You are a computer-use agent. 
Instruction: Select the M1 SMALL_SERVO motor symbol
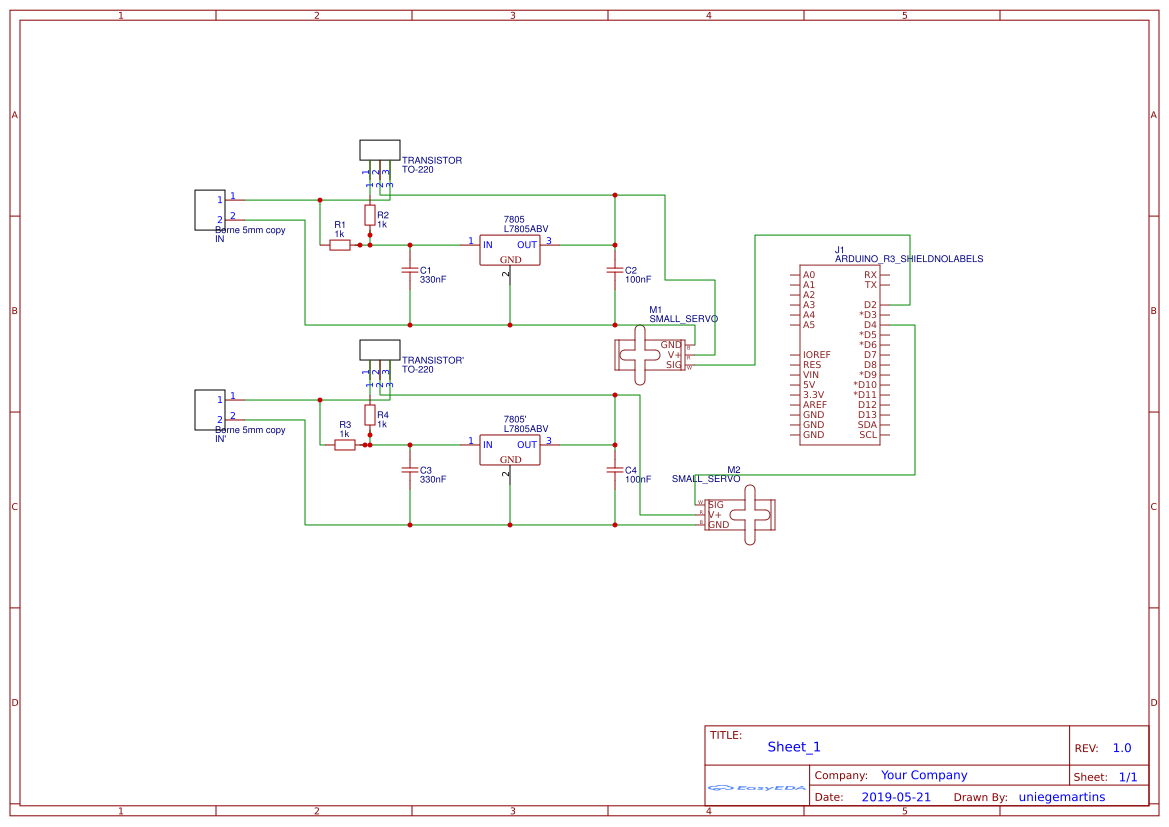click(x=649, y=354)
